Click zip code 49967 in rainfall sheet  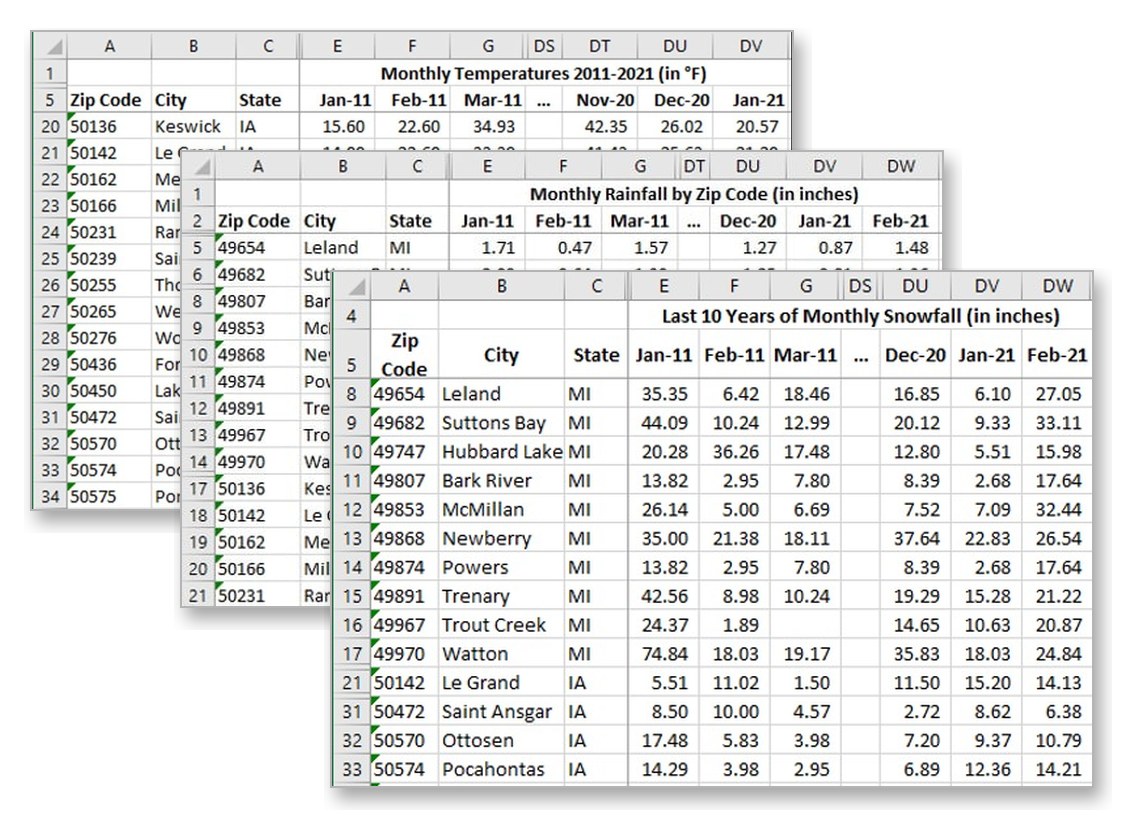click(257, 435)
